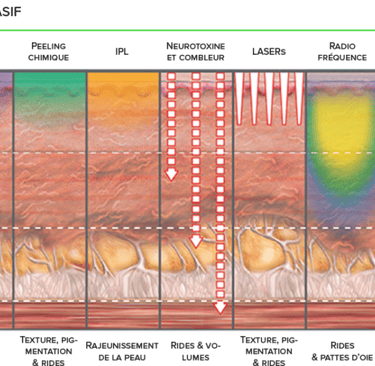Click the caption Rajeunissement de la peau
The width and height of the screenshot is (375, 366).
coord(122,351)
